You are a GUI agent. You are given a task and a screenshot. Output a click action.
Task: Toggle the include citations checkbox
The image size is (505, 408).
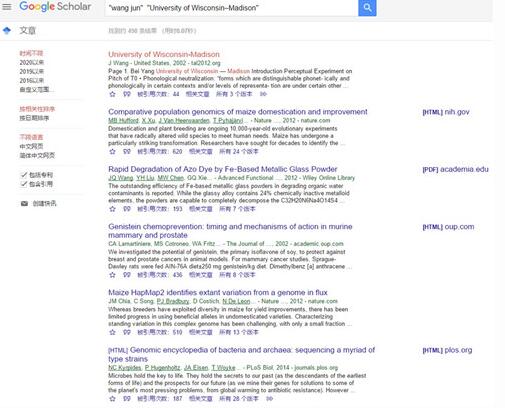pyautogui.click(x=24, y=184)
